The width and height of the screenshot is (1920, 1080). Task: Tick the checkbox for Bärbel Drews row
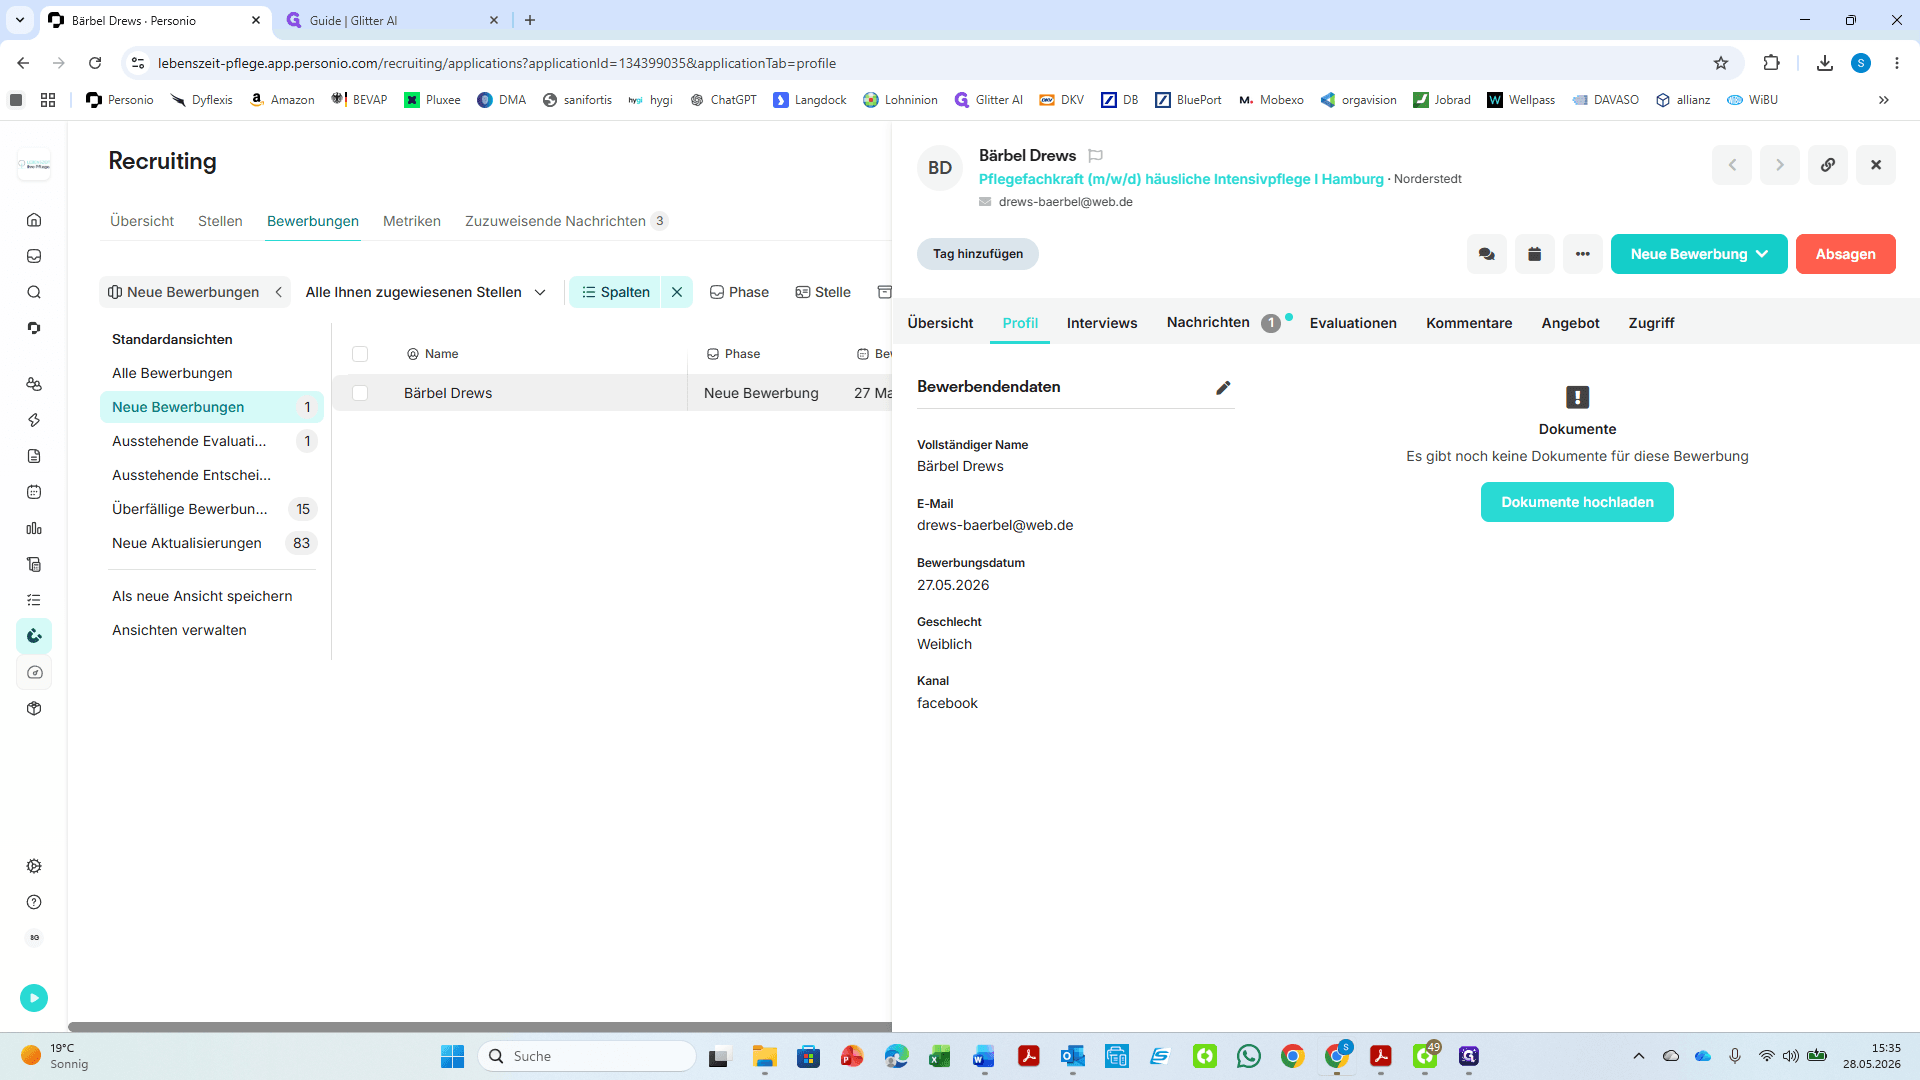point(360,393)
